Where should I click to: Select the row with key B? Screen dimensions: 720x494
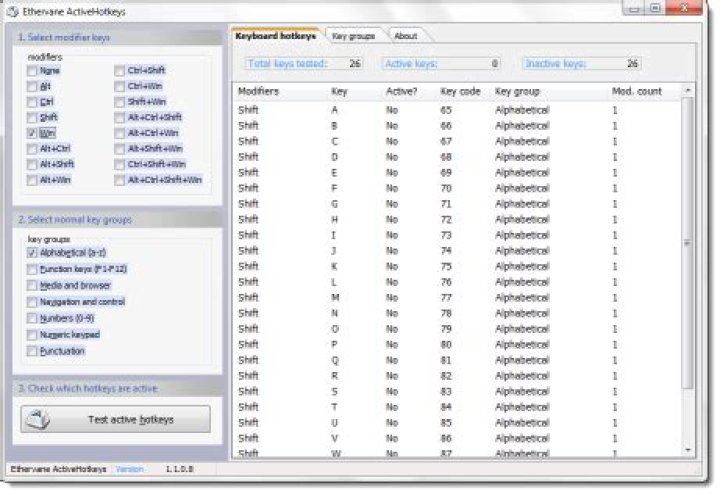456,126
